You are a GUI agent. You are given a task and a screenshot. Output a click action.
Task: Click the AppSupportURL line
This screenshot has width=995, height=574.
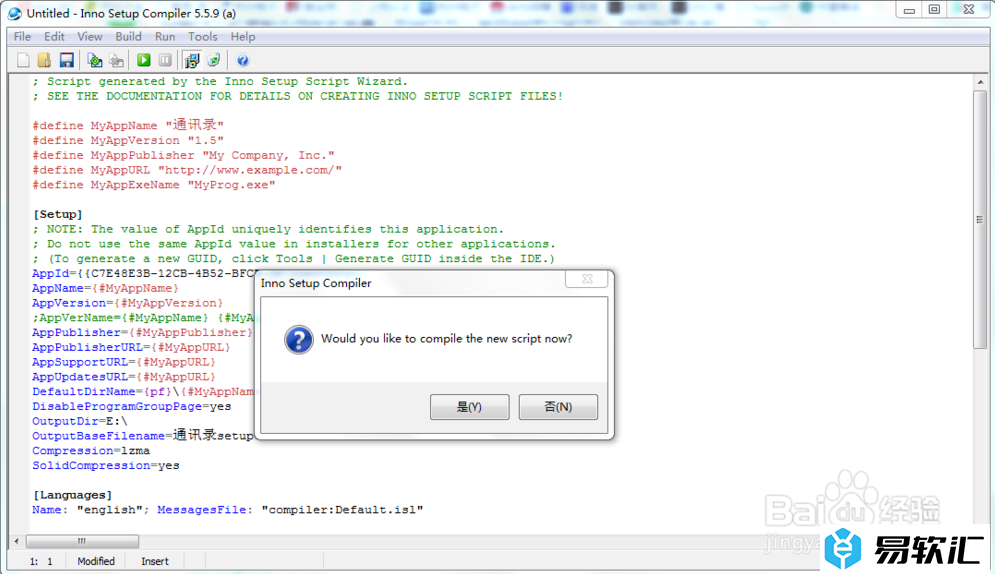tap(124, 362)
